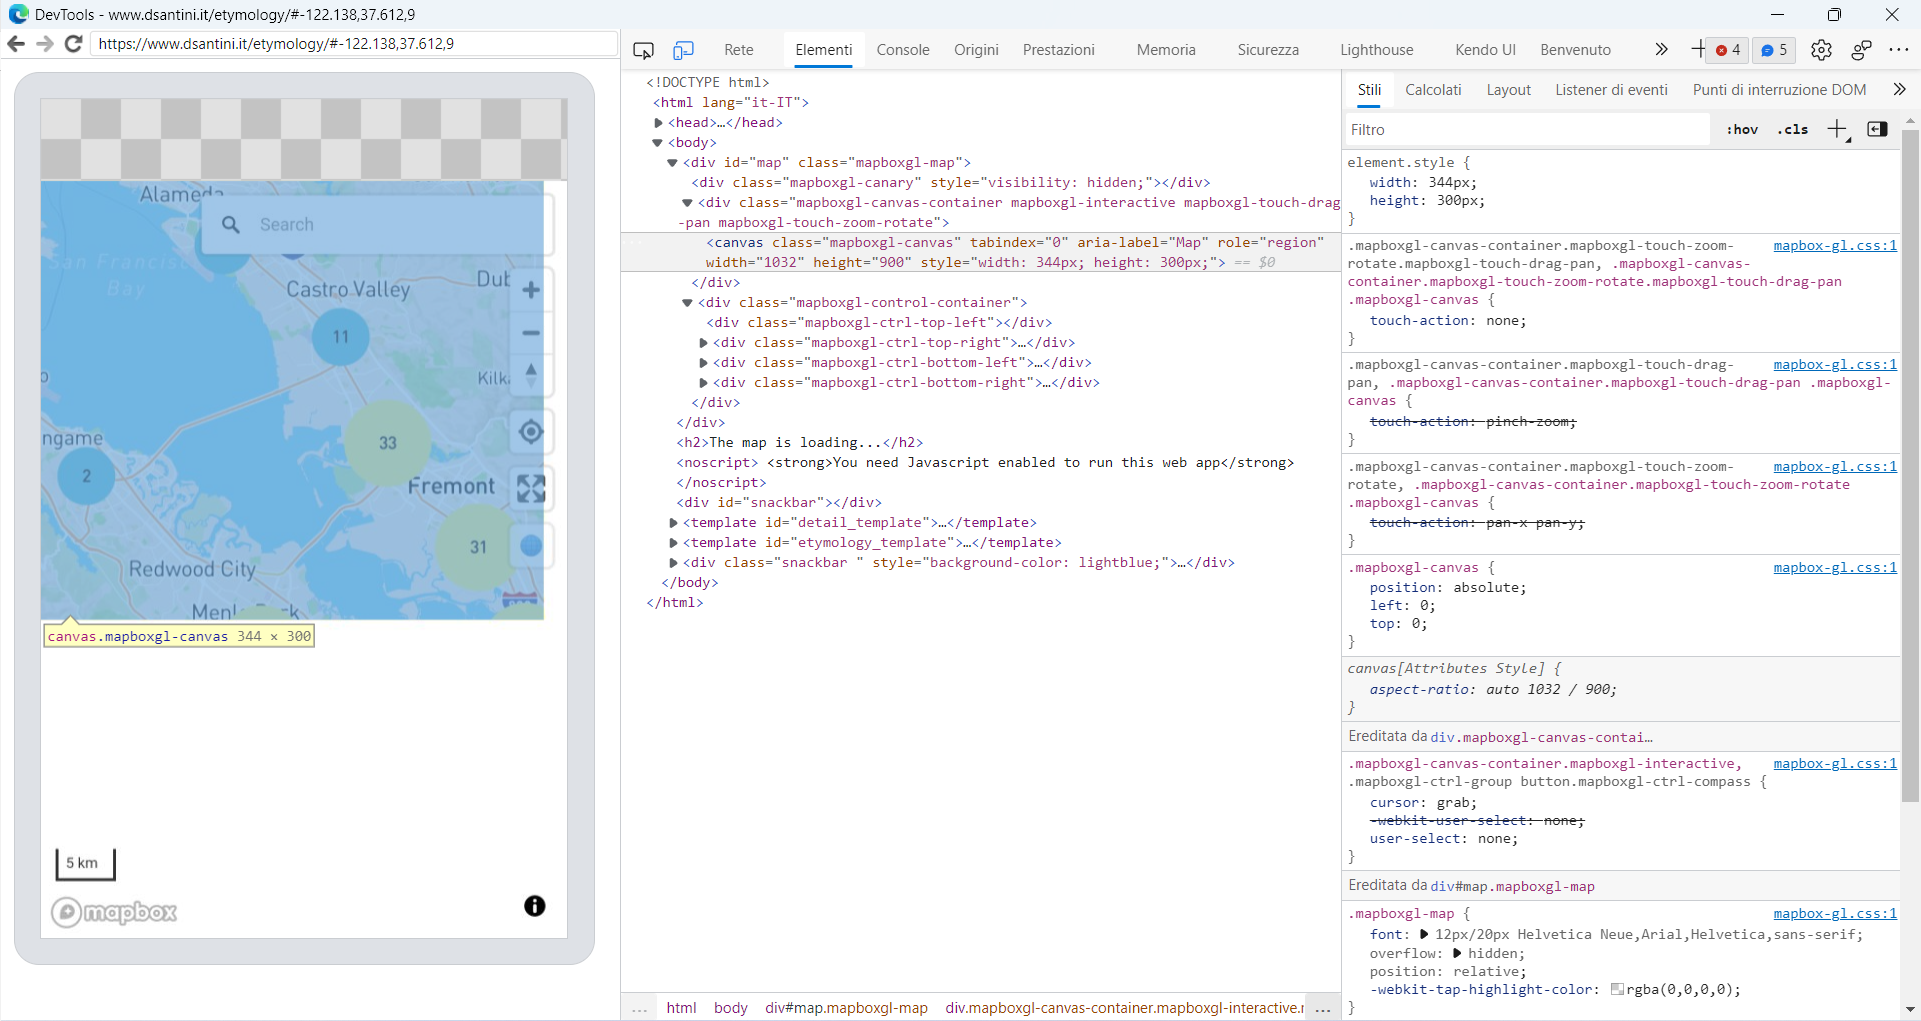Click the map fullscreen control
The height and width of the screenshot is (1021, 1921).
[531, 489]
